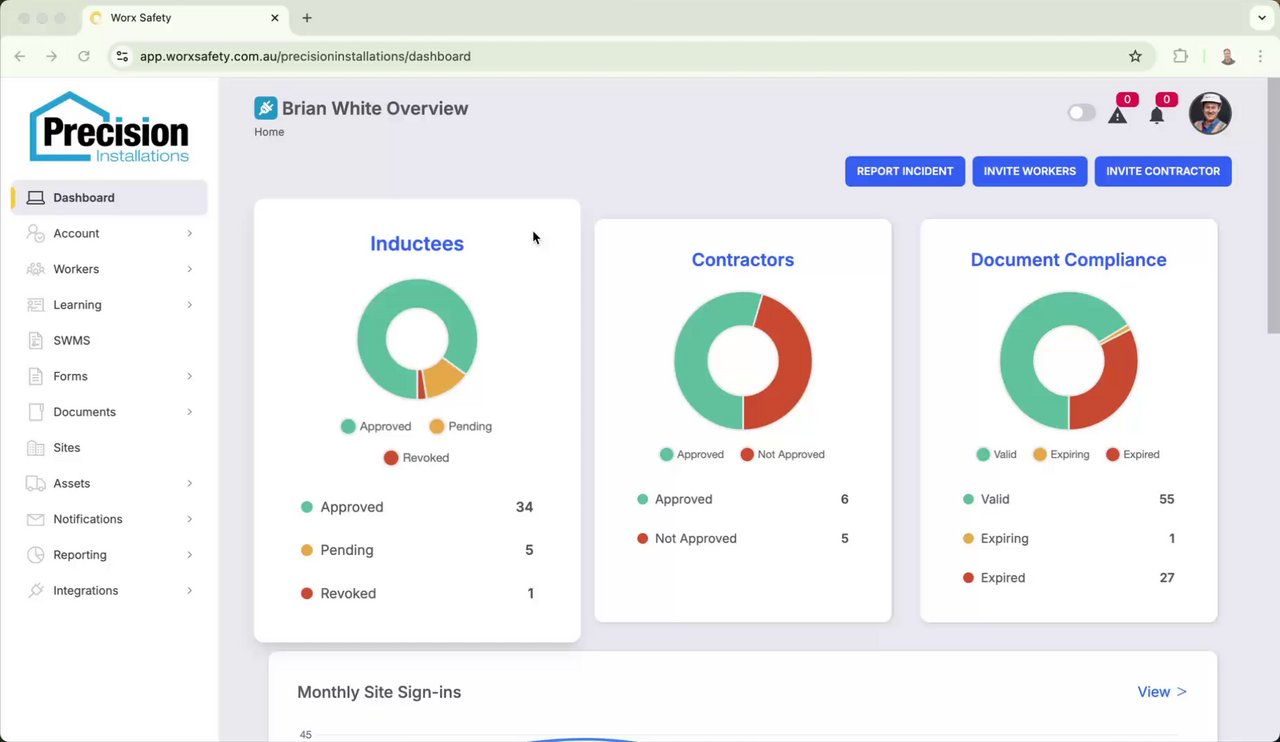Open the SWMS sidebar item
Viewport: 1280px width, 742px height.
tap(109, 340)
